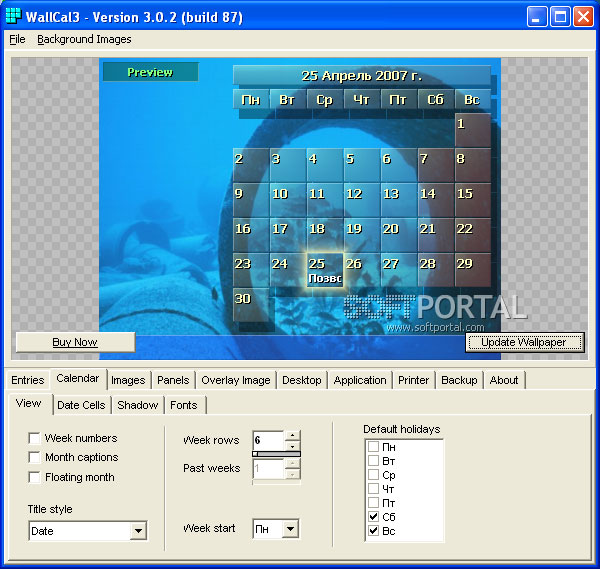Click the Past weeks value field
This screenshot has width=600, height=569.
(269, 468)
